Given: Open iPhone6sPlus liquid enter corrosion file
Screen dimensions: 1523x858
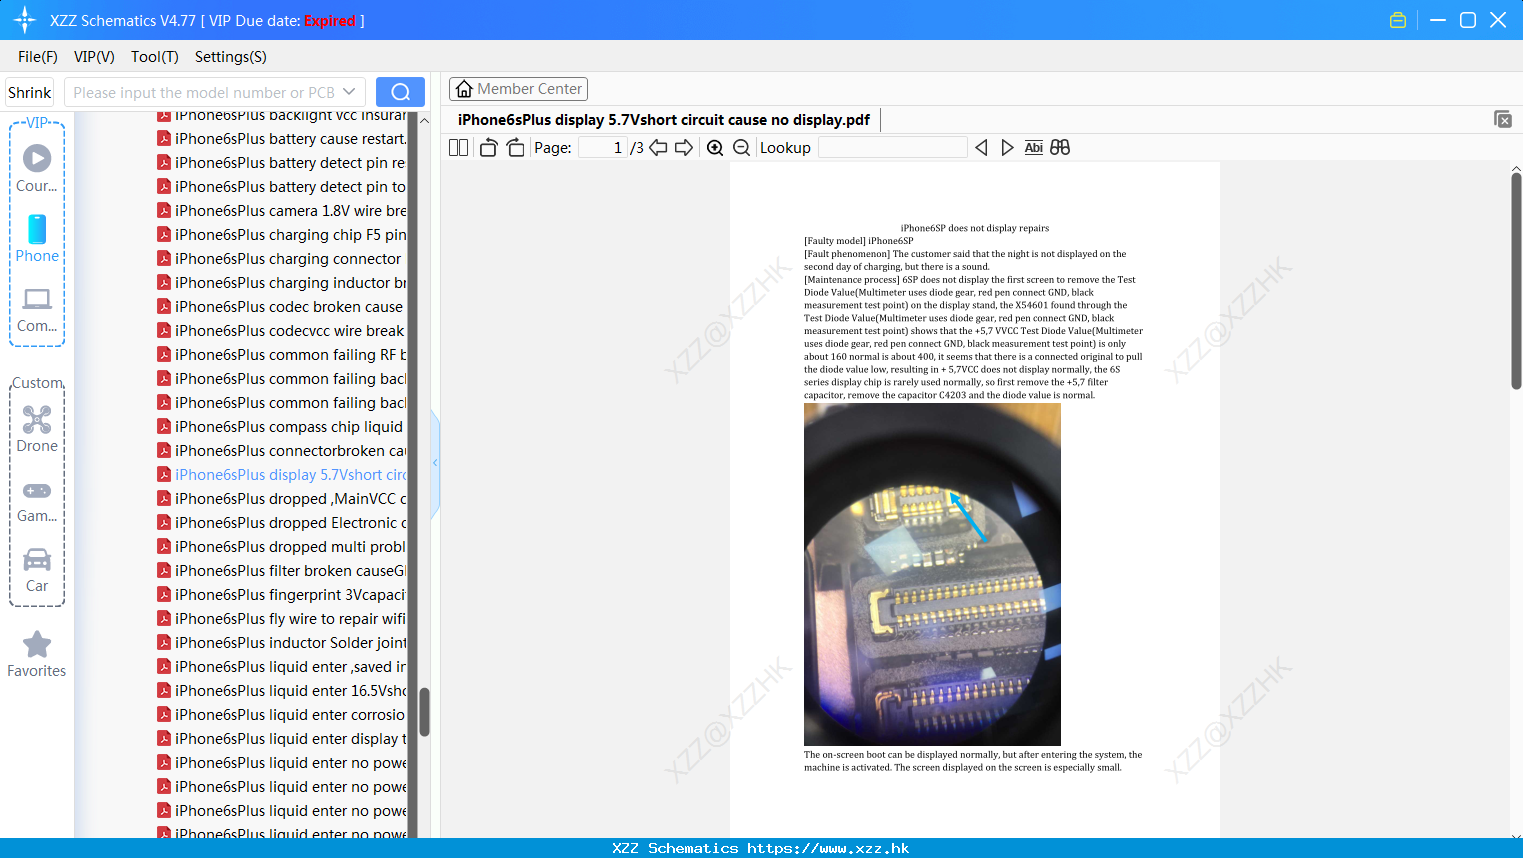Looking at the screenshot, I should tap(282, 715).
